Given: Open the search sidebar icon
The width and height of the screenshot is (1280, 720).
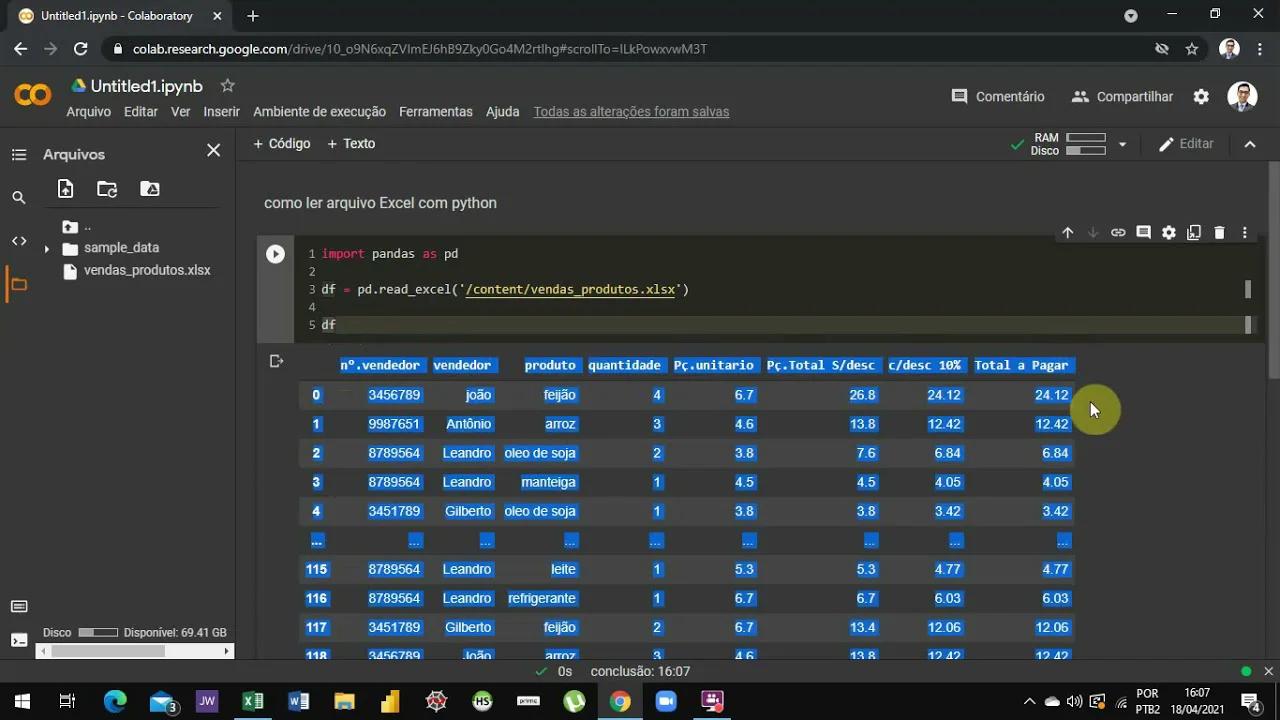Looking at the screenshot, I should [x=19, y=198].
